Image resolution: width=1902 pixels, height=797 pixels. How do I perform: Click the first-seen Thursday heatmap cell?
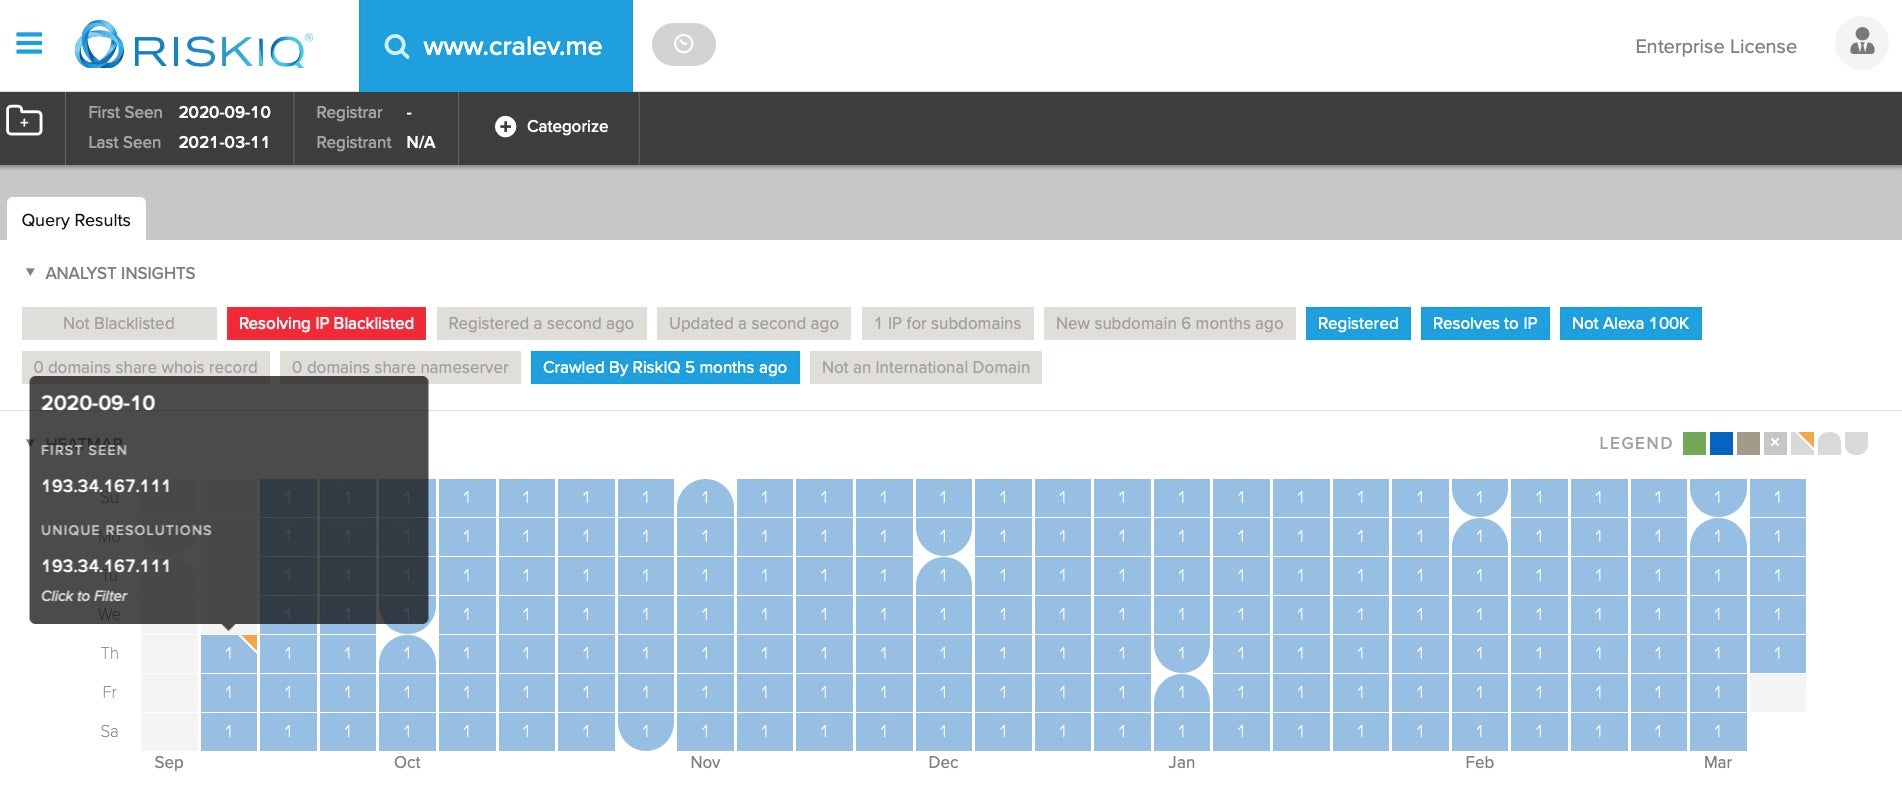pyautogui.click(x=229, y=654)
